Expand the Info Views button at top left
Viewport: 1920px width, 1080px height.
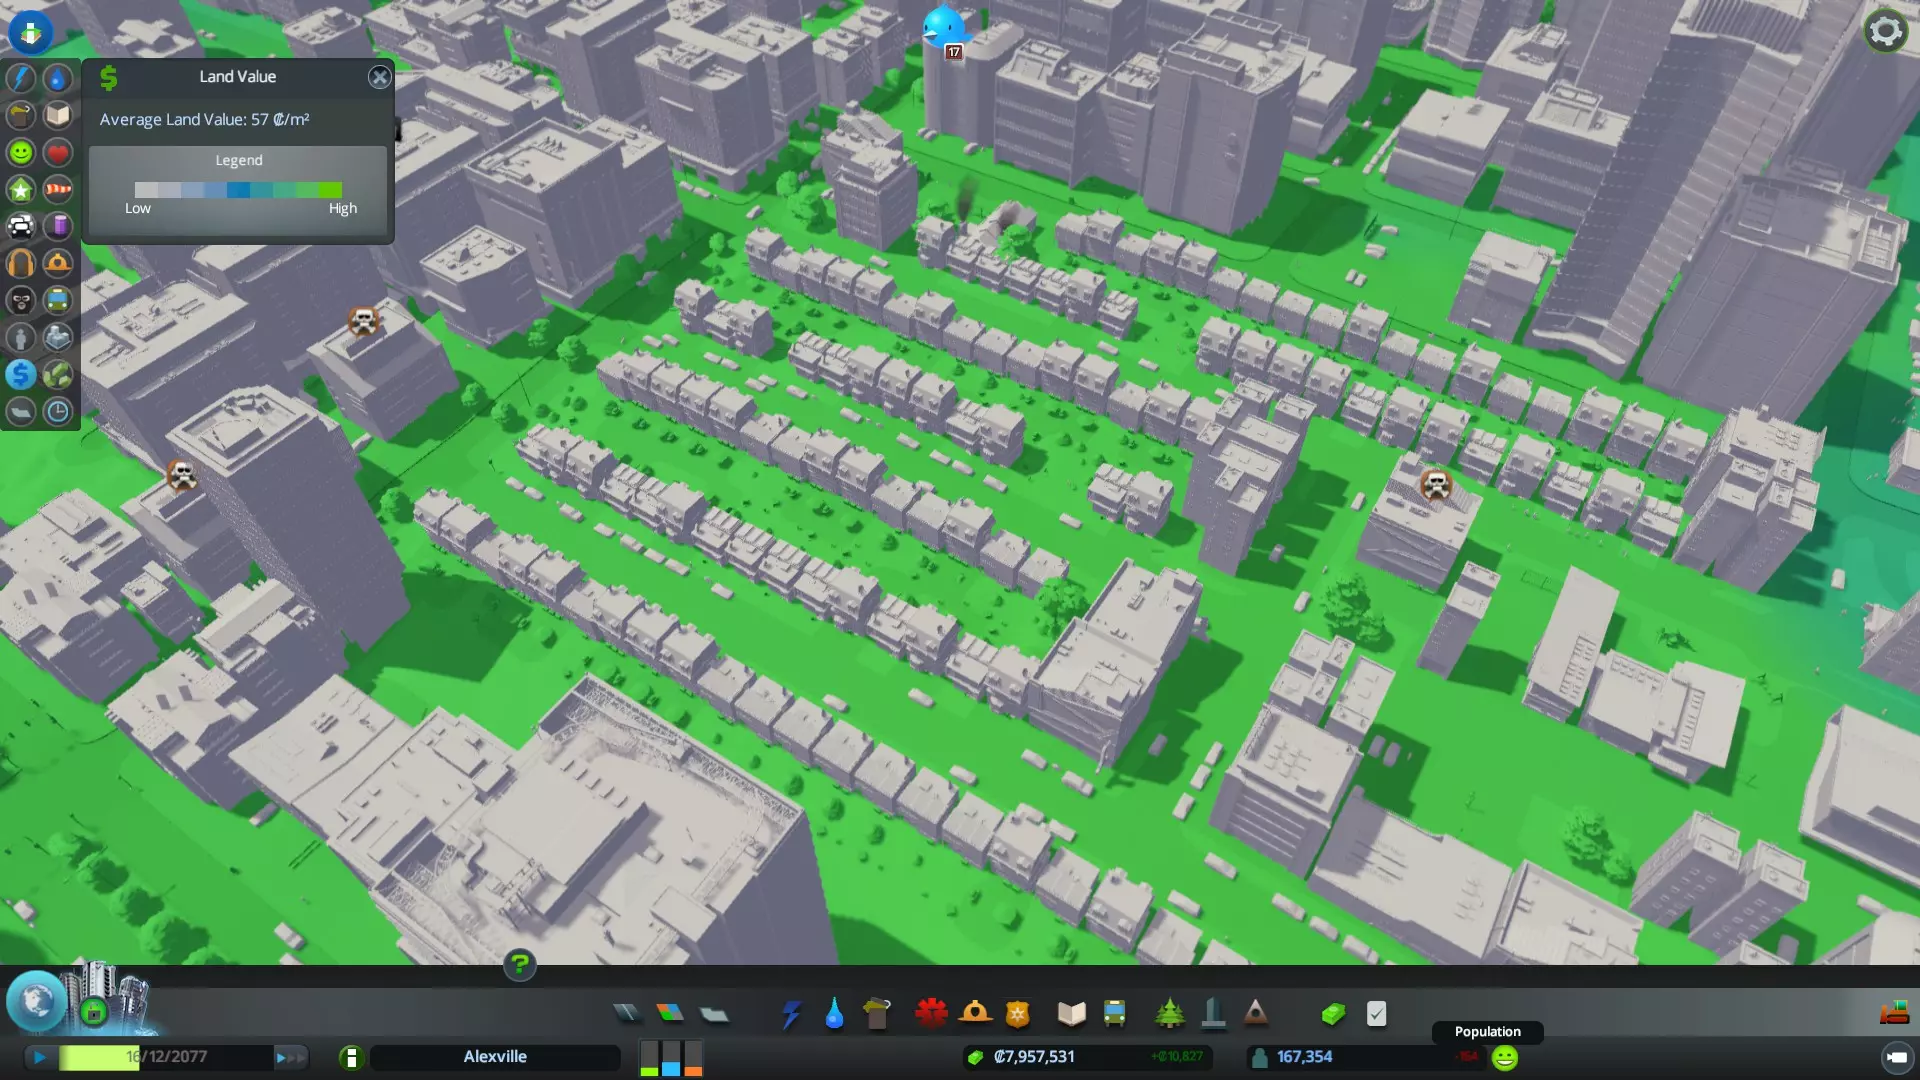point(30,32)
